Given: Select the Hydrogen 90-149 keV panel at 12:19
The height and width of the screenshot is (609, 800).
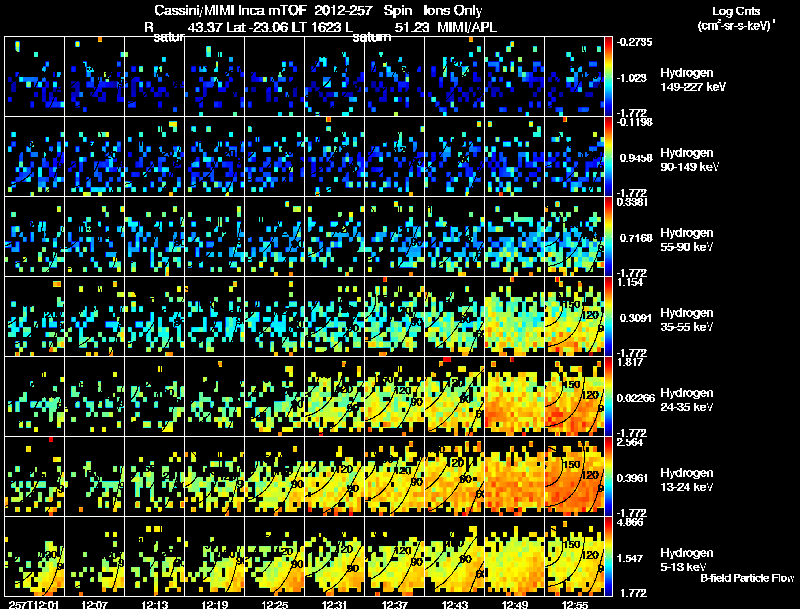Looking at the screenshot, I should click(215, 157).
